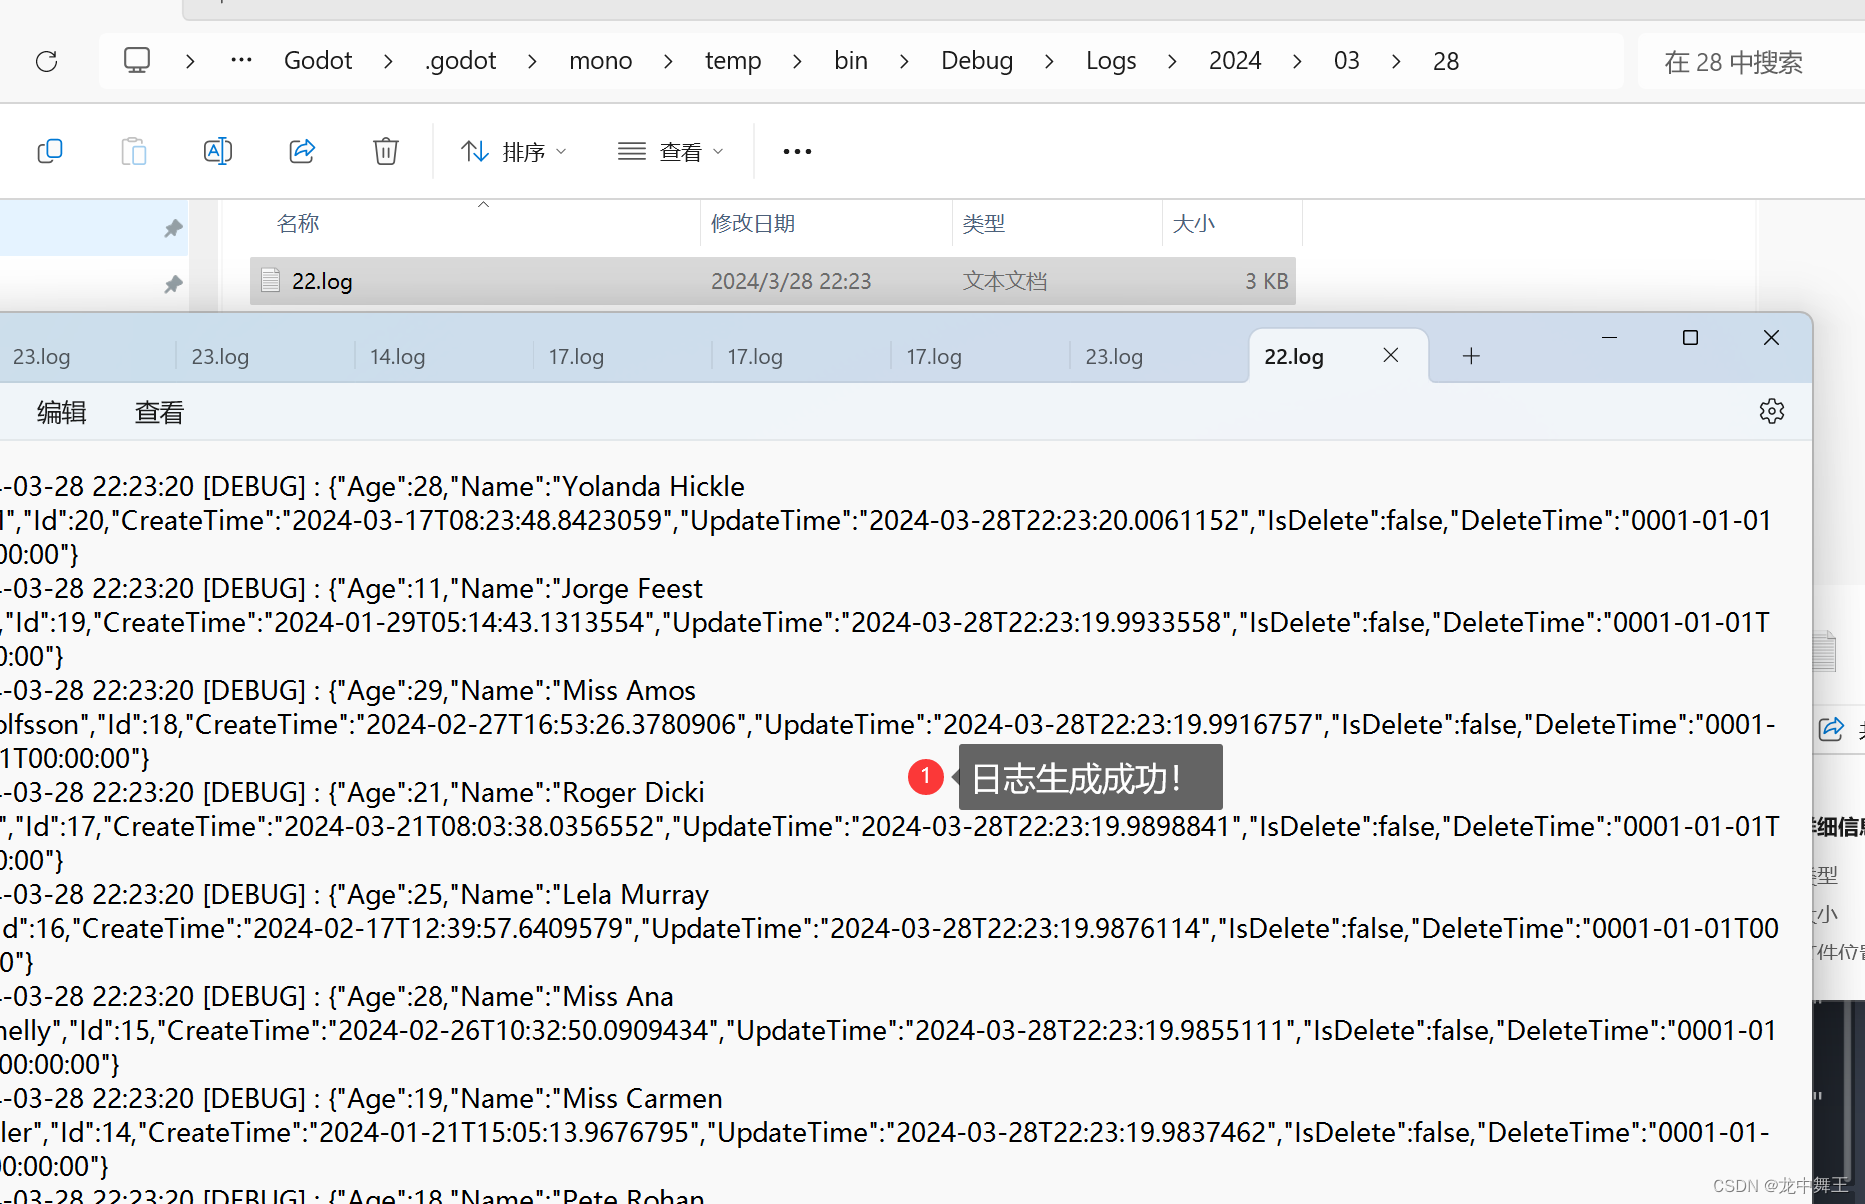The height and width of the screenshot is (1204, 1865).
Task: Open the Debug folder from the address path
Action: click(977, 61)
